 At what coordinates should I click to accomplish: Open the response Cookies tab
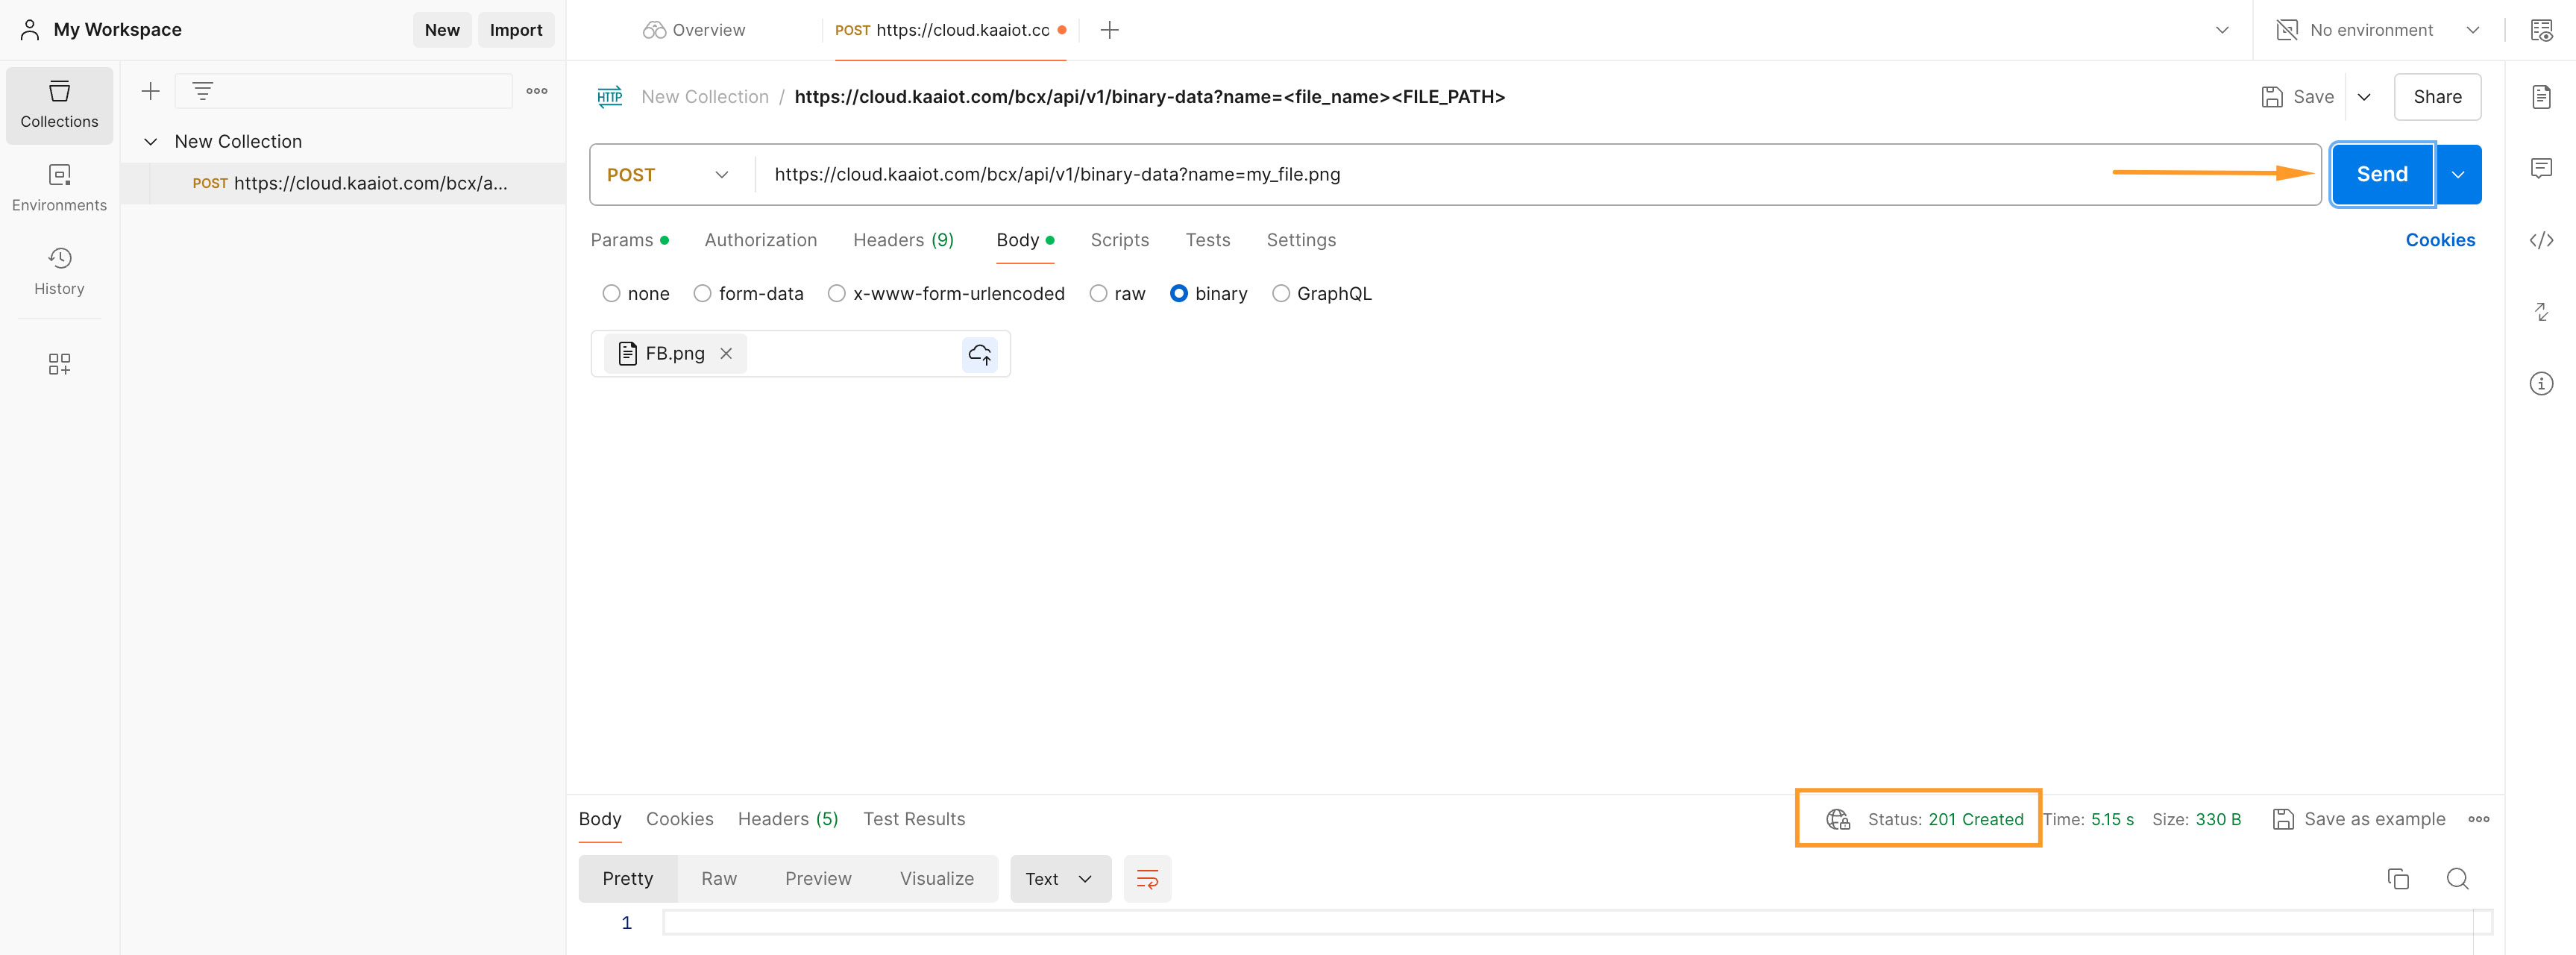[x=679, y=819]
